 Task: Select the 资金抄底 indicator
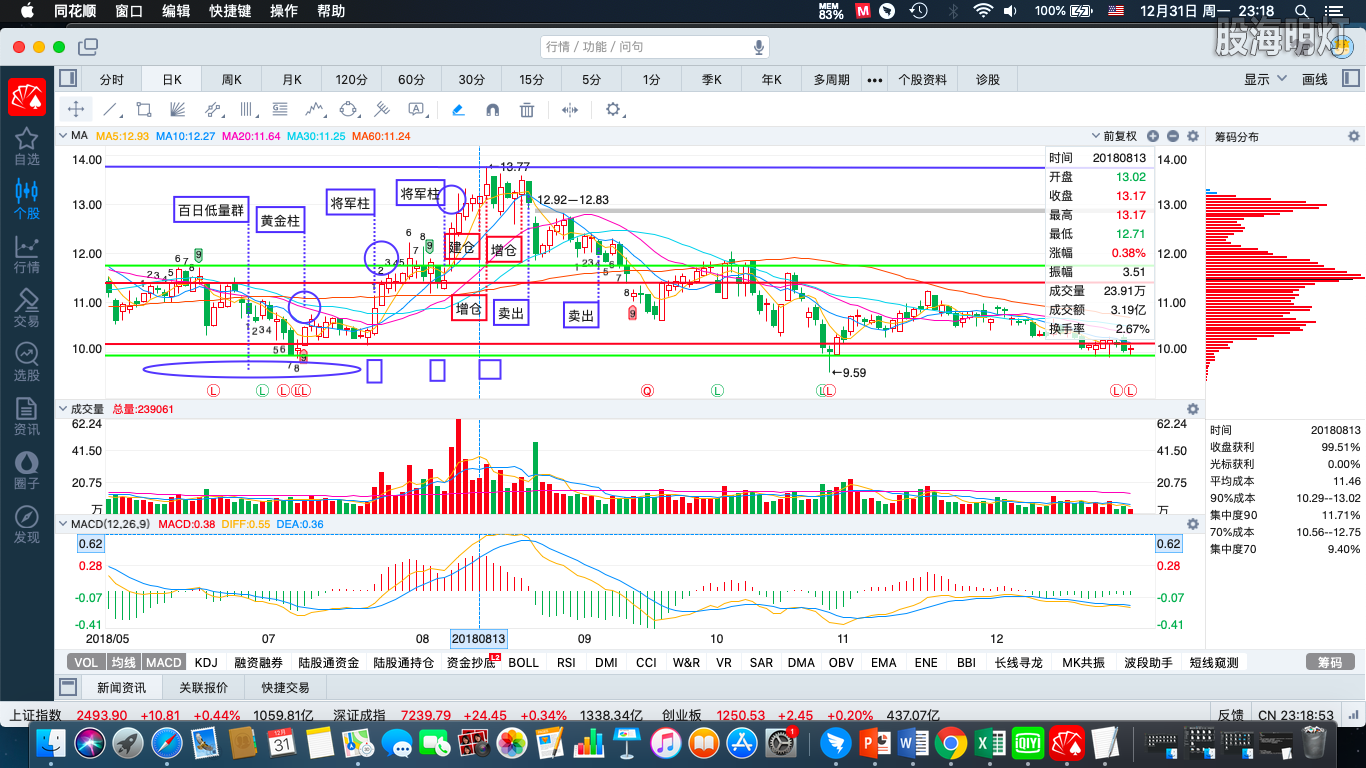point(470,662)
